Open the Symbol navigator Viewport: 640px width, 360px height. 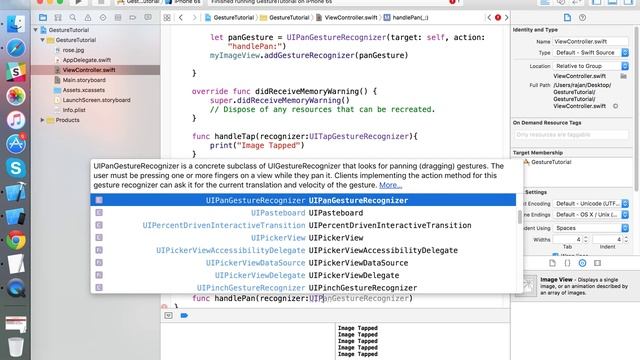pyautogui.click(x=58, y=18)
